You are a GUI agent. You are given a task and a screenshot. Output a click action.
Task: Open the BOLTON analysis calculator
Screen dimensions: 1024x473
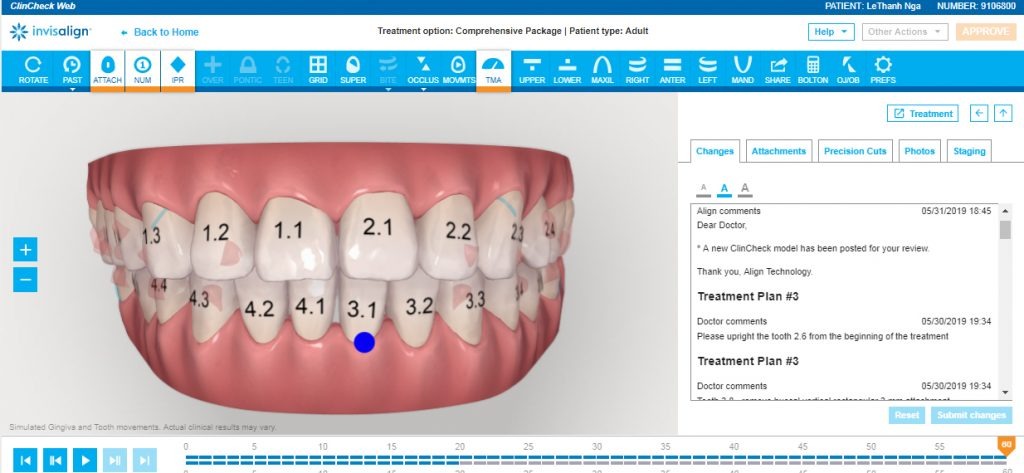point(813,70)
